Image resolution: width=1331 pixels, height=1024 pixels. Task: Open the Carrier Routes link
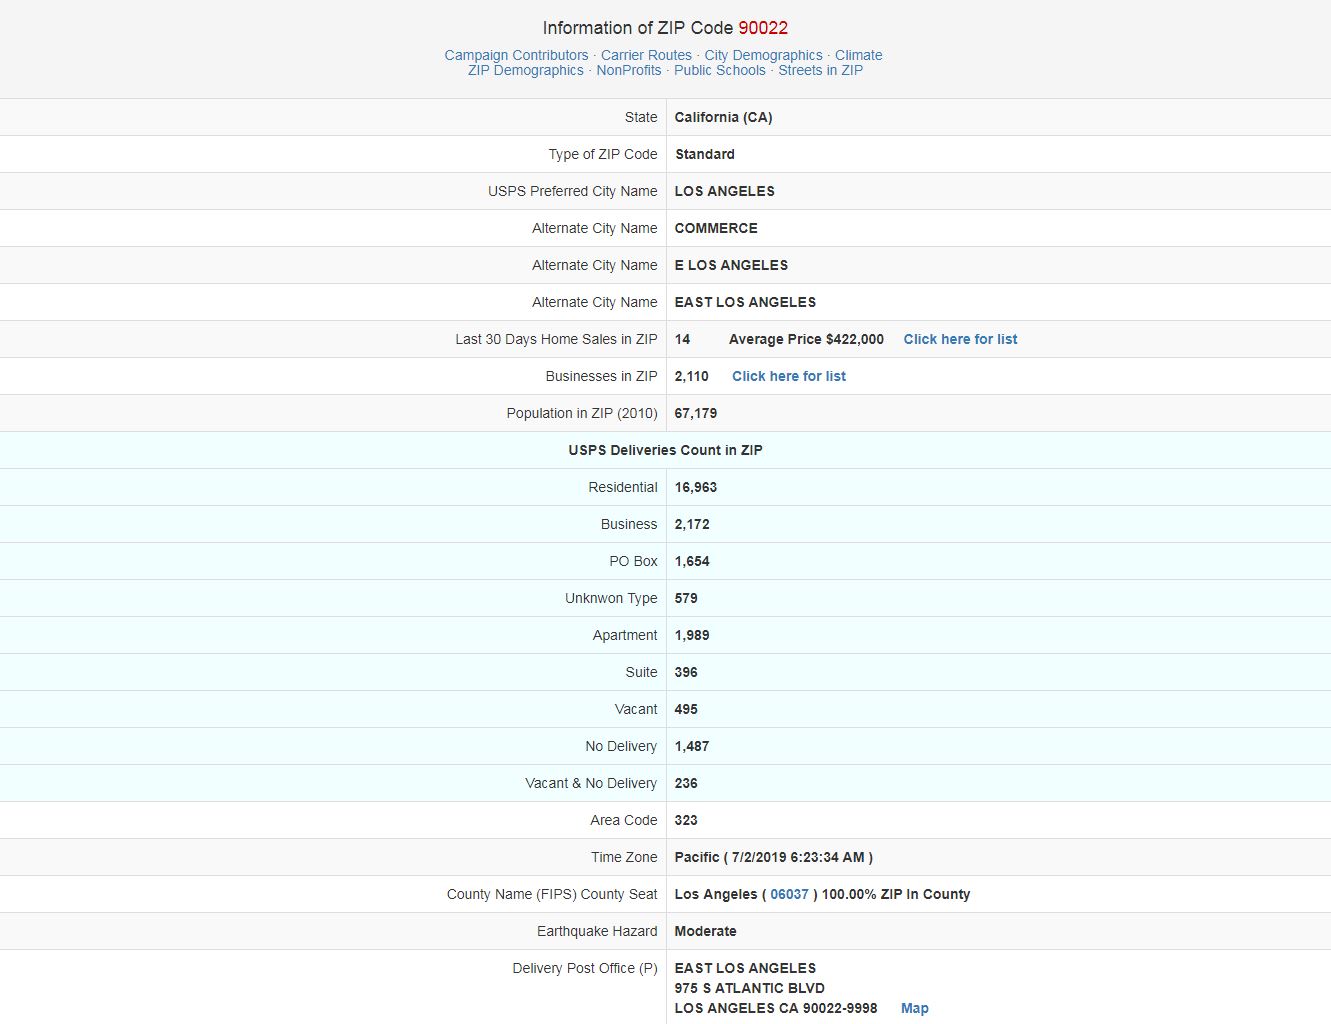point(646,55)
